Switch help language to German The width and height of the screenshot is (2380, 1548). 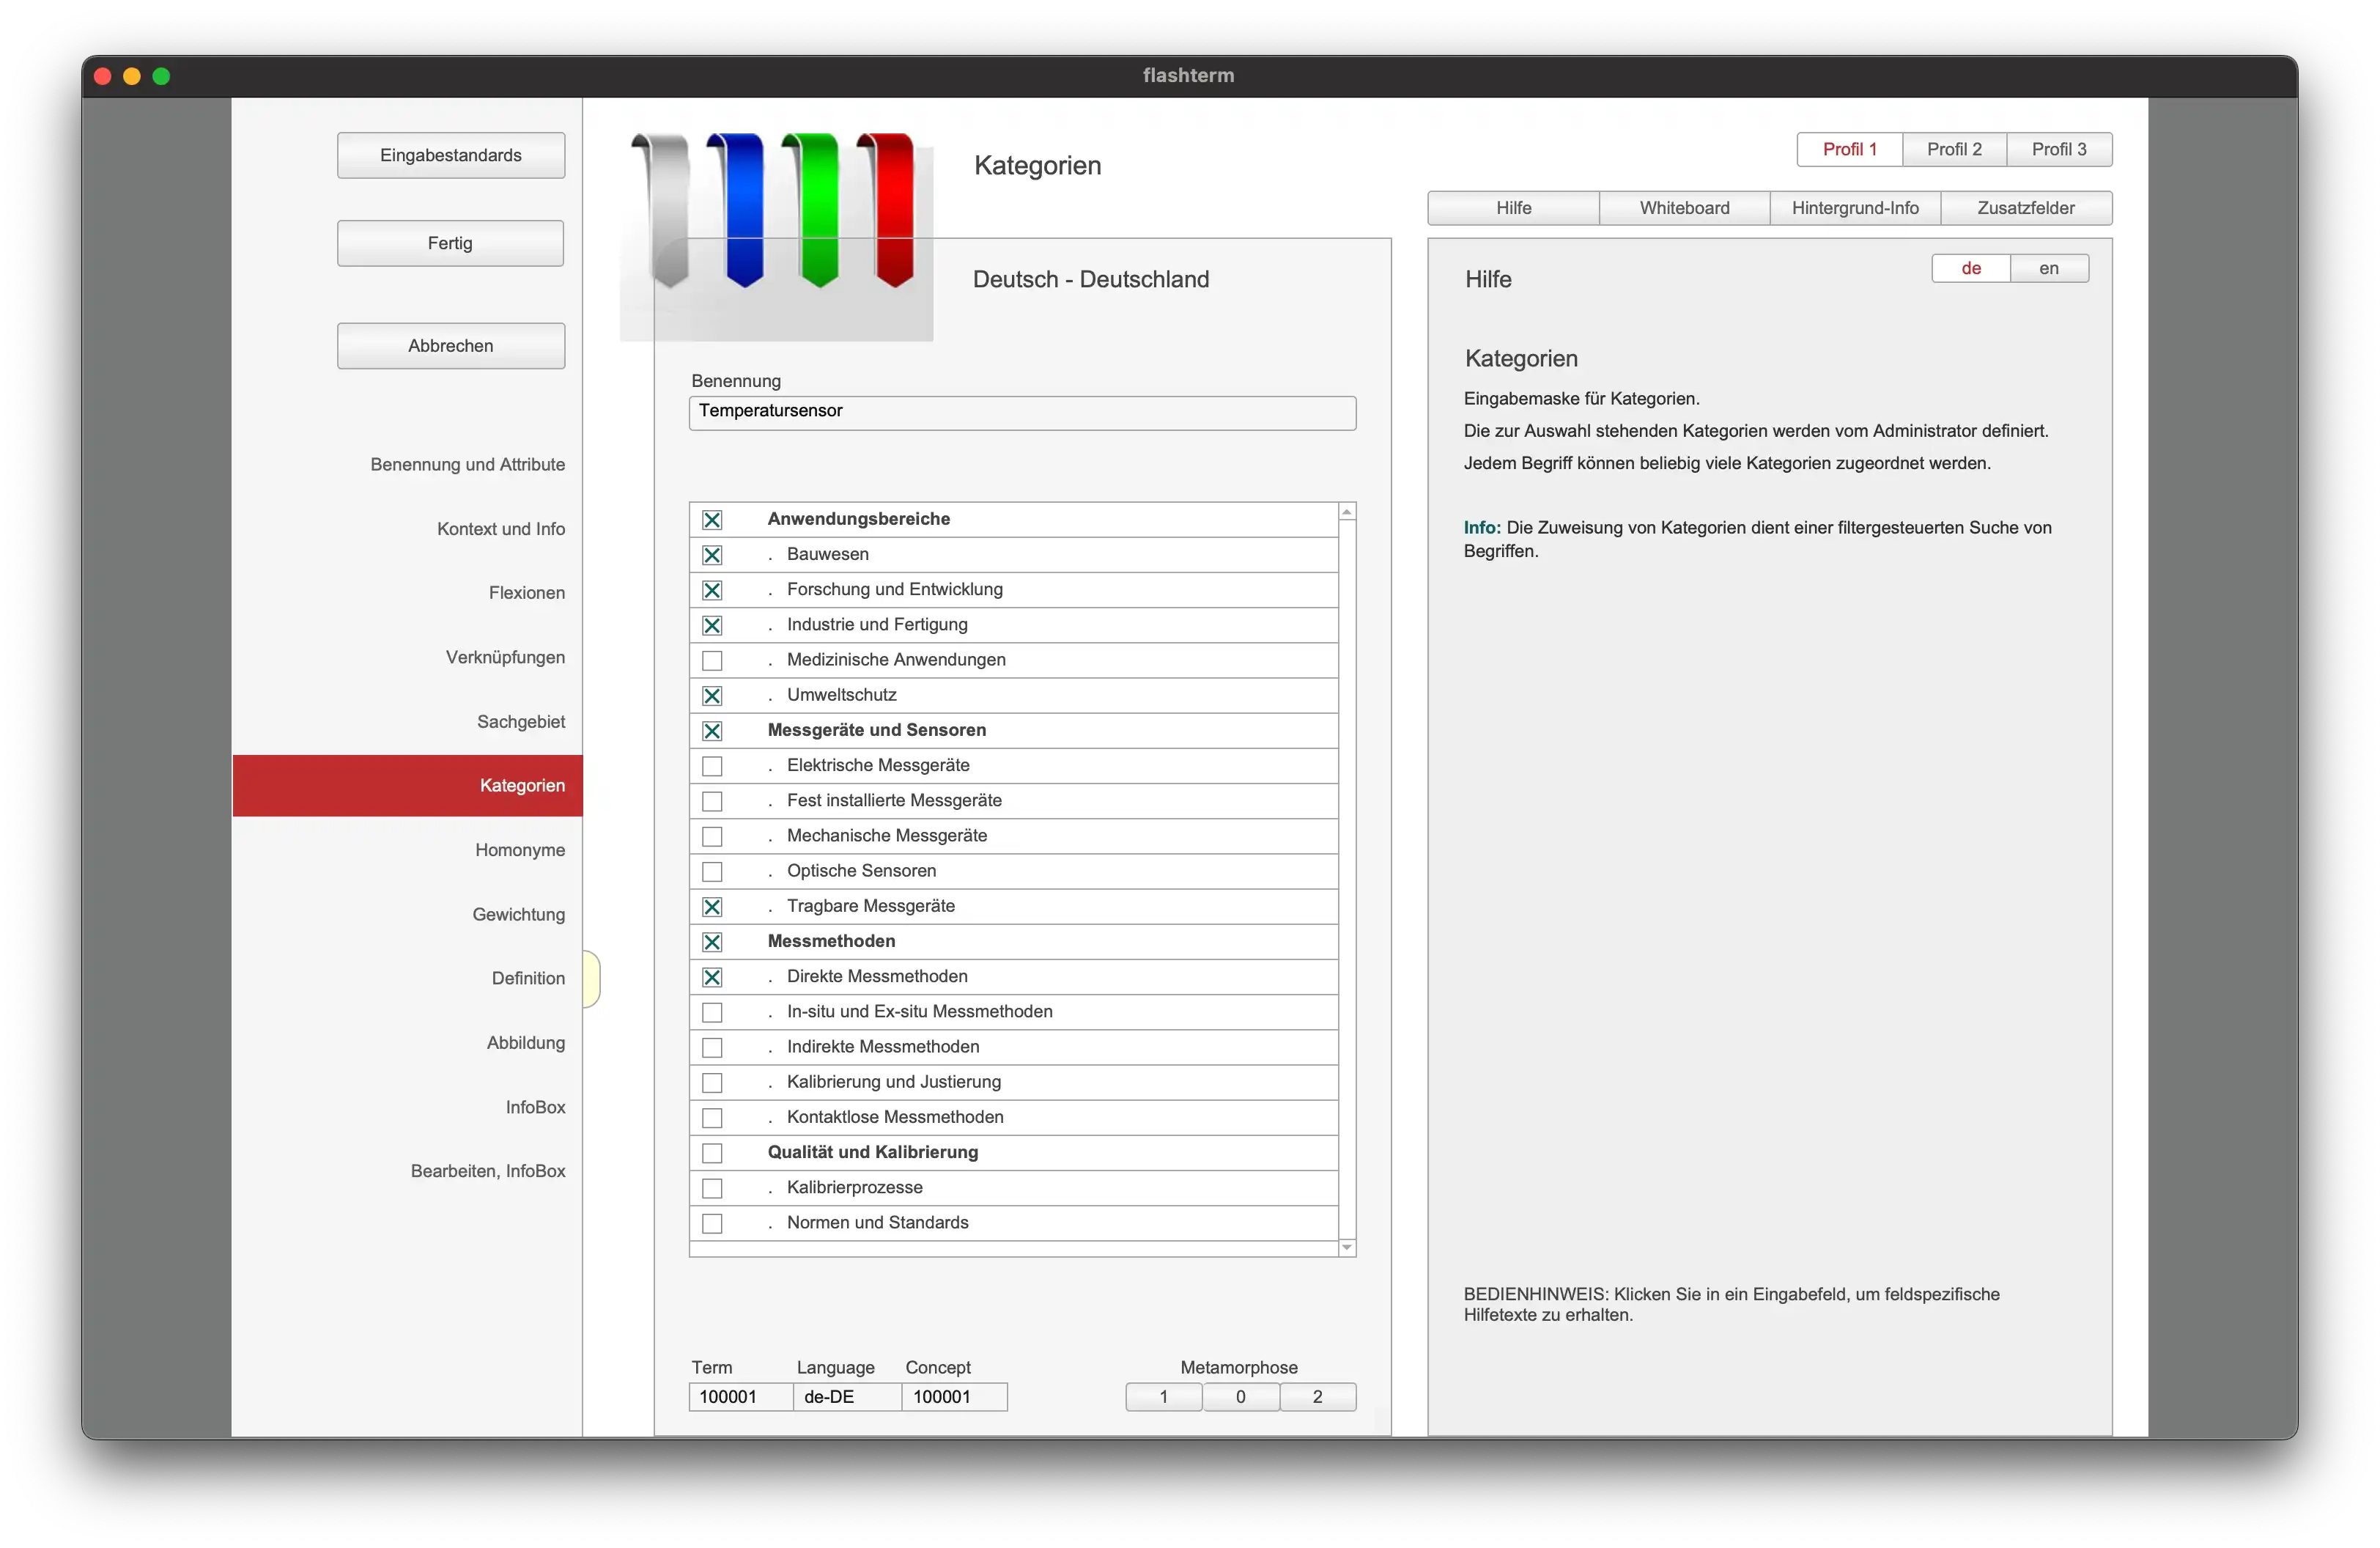(1970, 268)
